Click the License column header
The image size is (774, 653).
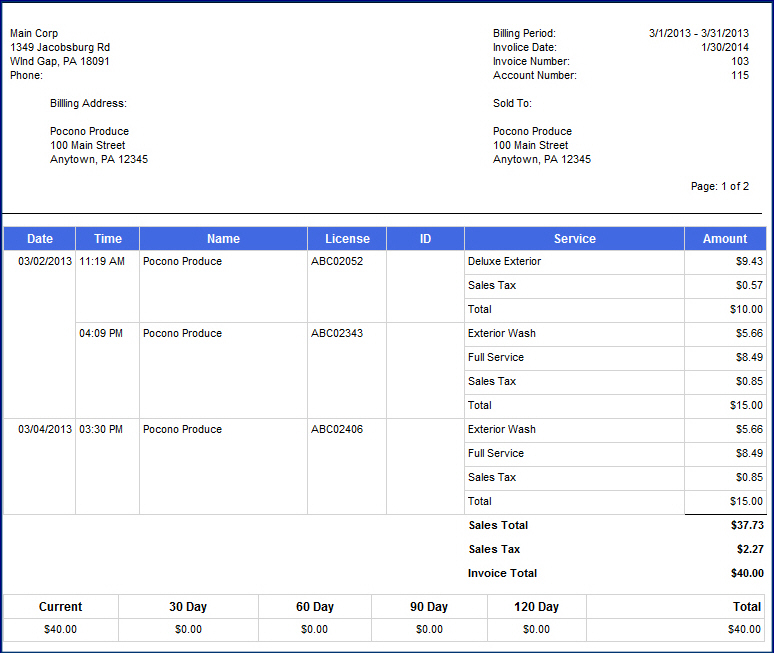point(347,239)
